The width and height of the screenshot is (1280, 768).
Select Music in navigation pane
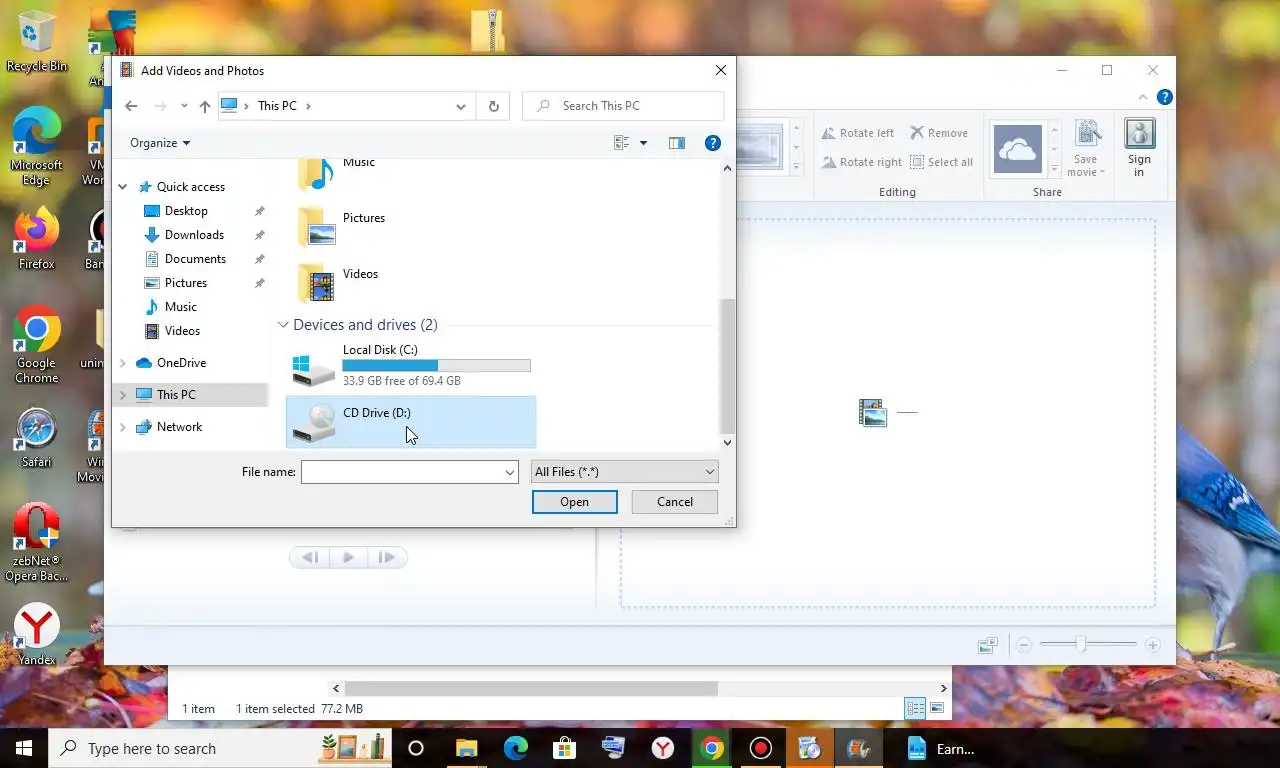pos(181,307)
